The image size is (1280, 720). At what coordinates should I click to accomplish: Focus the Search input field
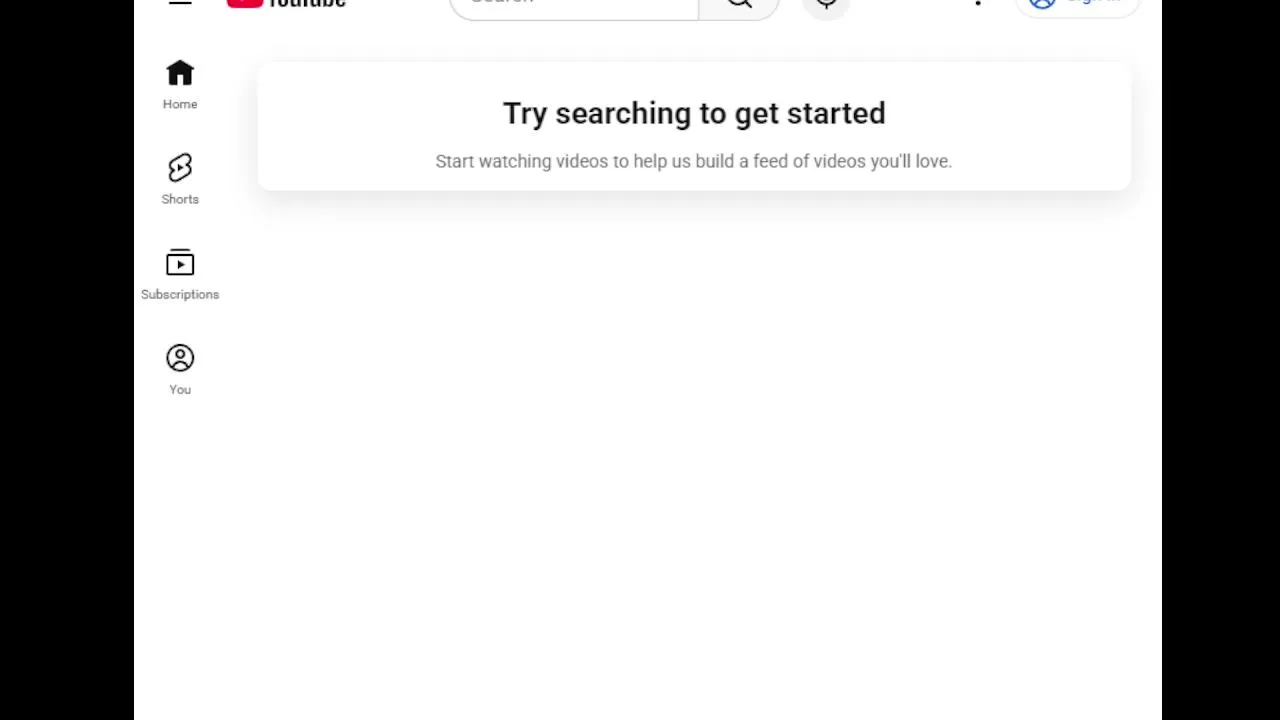[574, 5]
